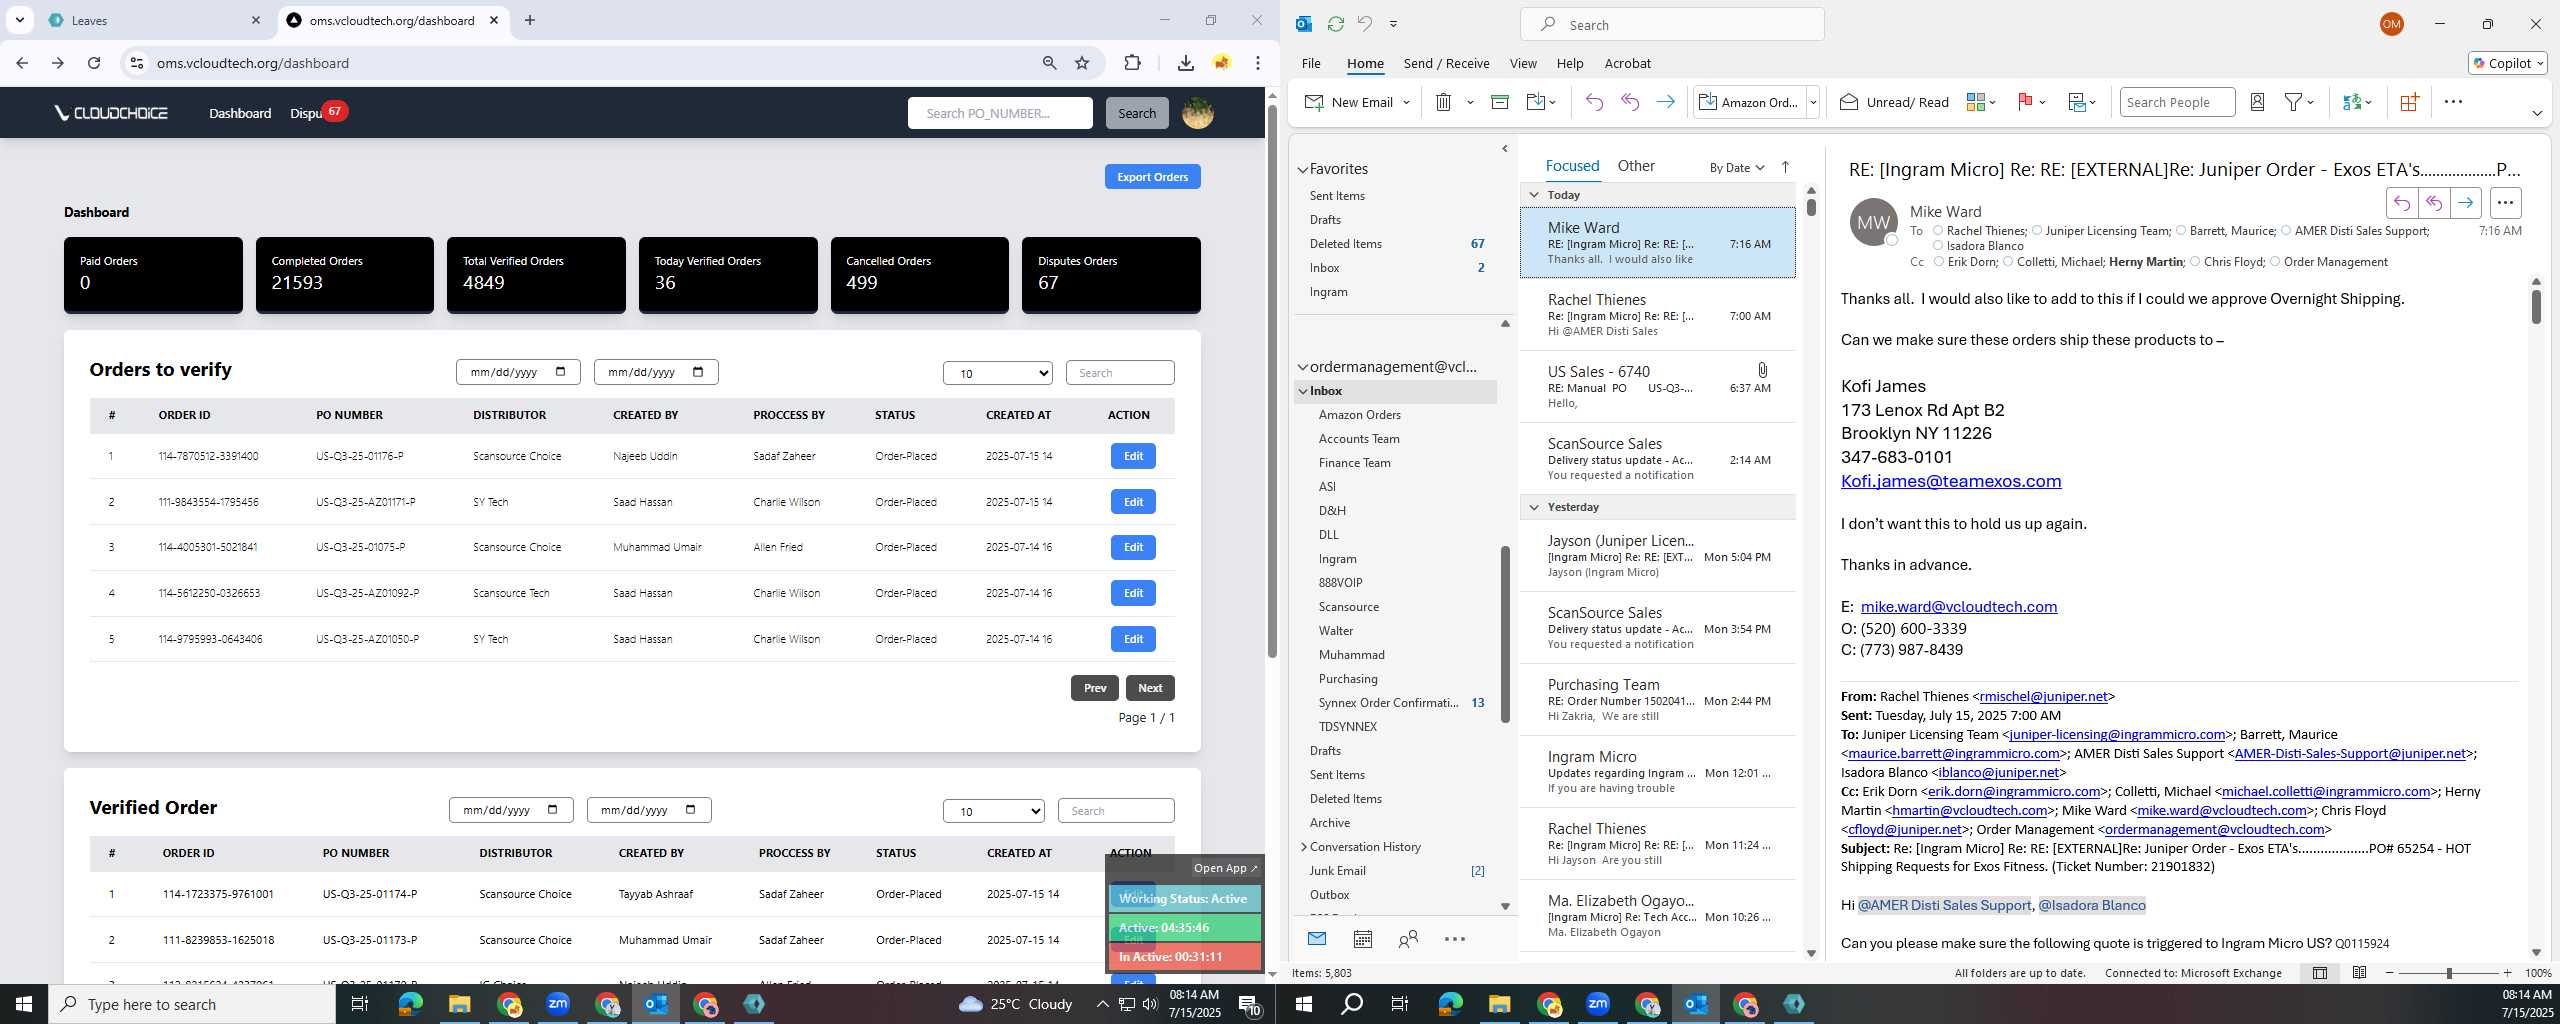Switch to Calendar view in Outlook
Screen dimensions: 2560x1024
point(1362,939)
